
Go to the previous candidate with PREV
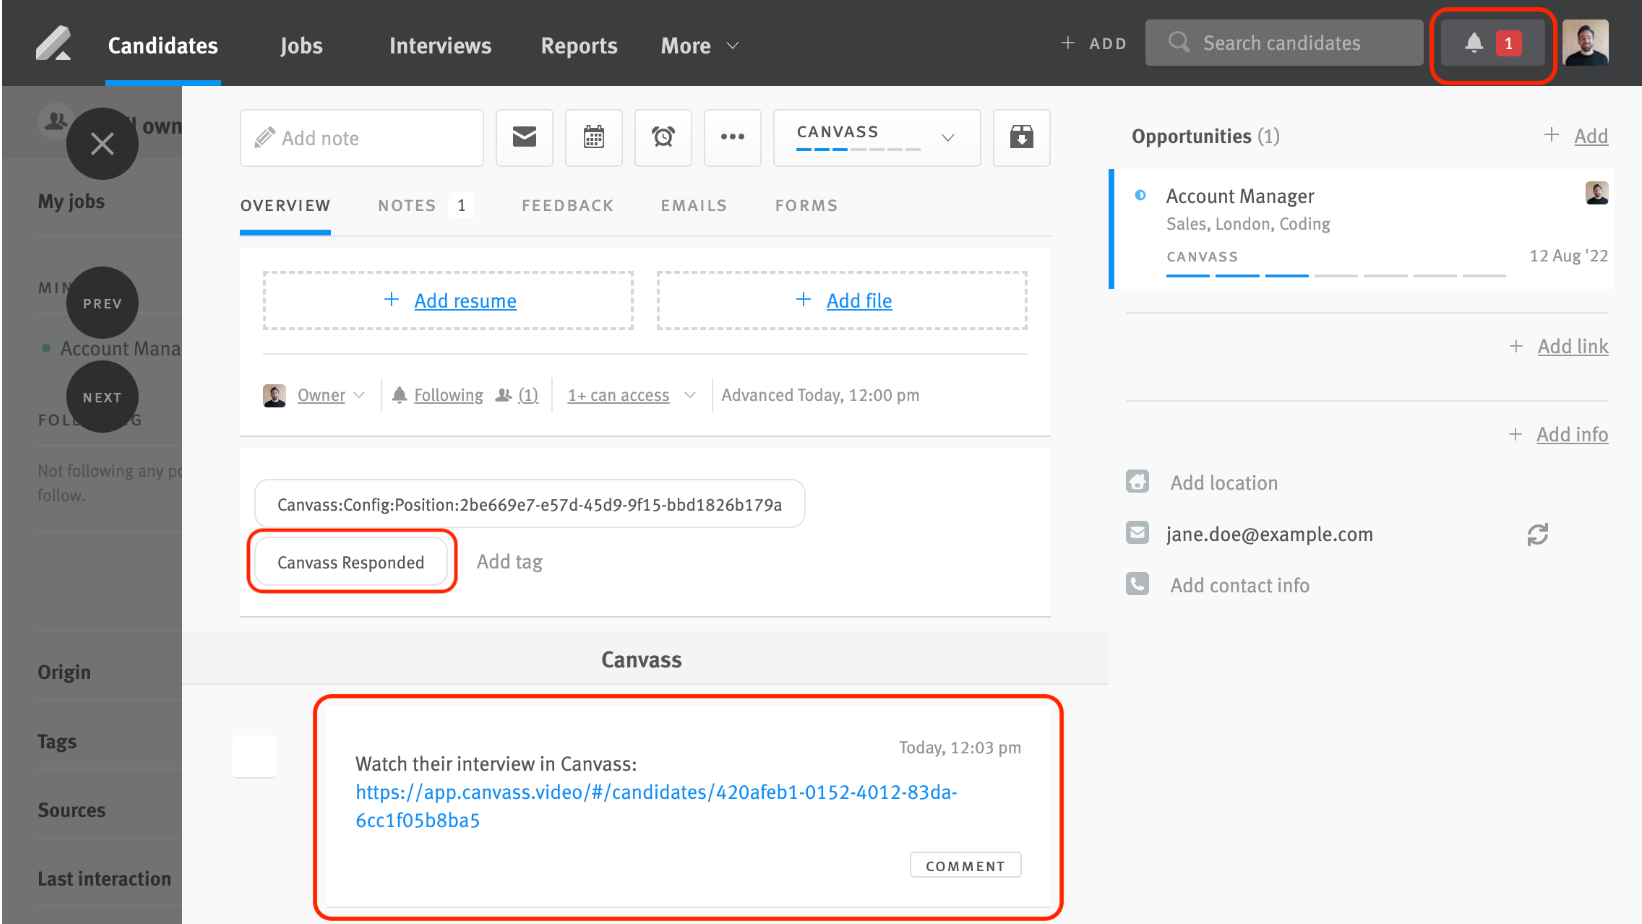(x=102, y=303)
